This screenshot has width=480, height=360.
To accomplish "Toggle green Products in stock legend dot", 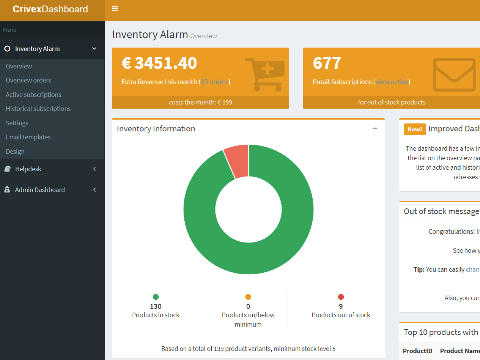I will (156, 297).
